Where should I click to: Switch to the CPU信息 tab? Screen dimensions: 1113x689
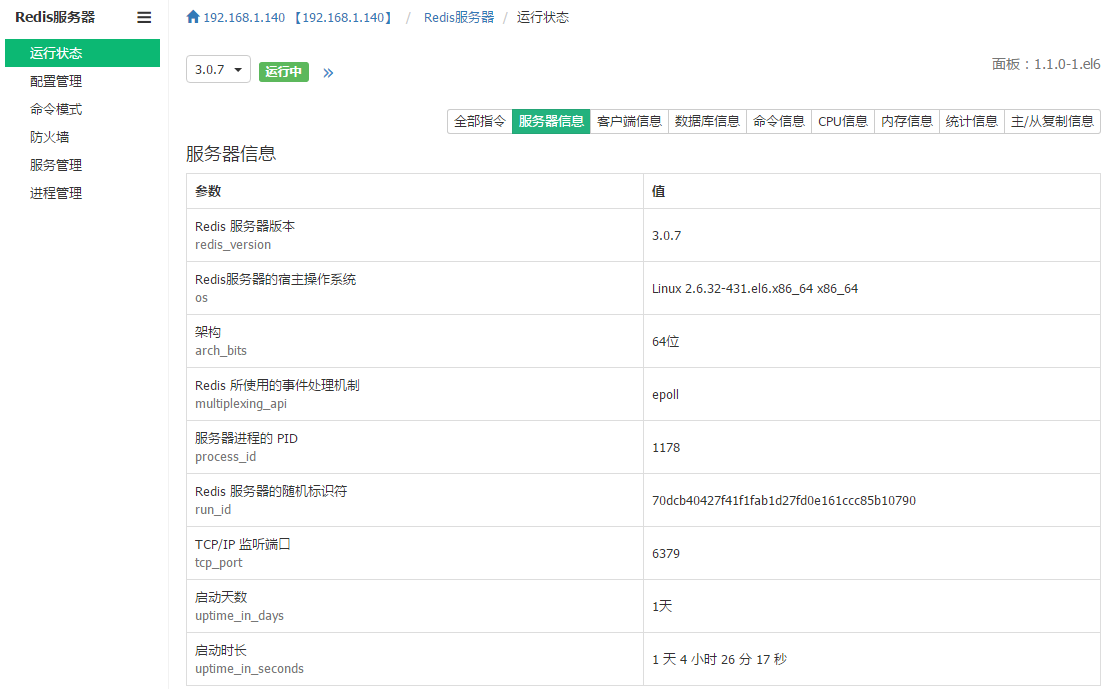[843, 121]
